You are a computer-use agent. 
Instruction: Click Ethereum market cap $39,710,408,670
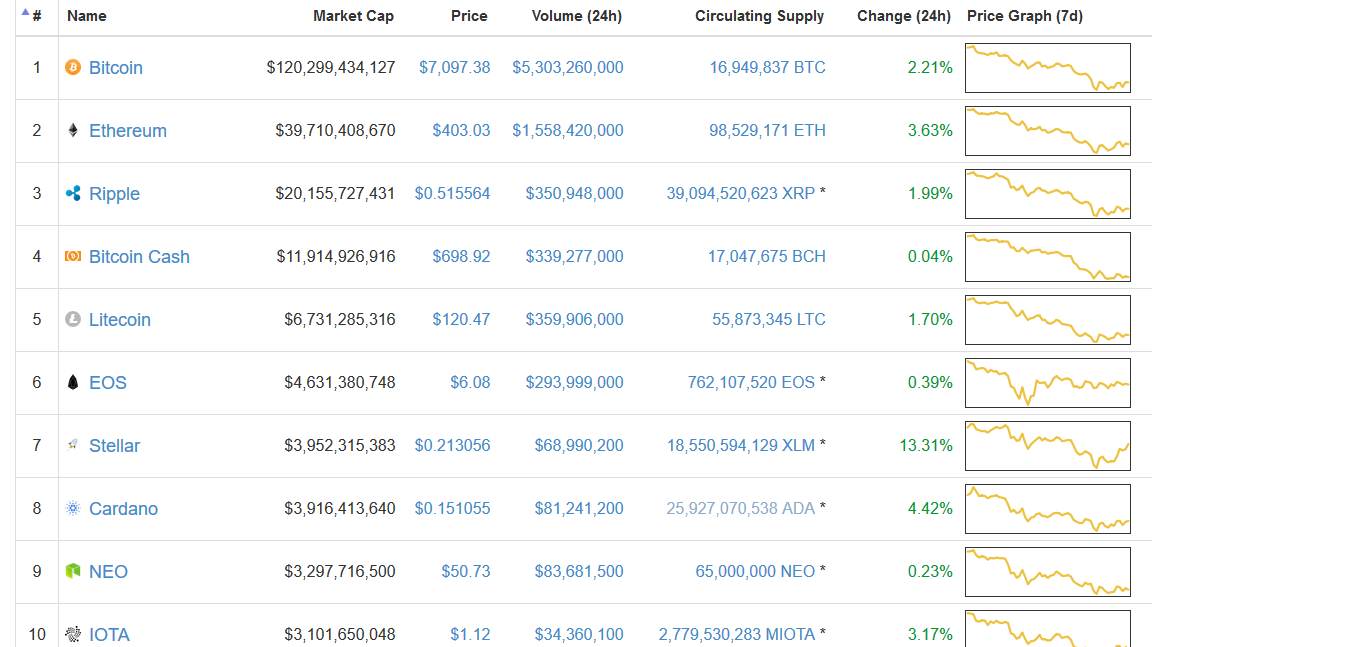tap(335, 130)
